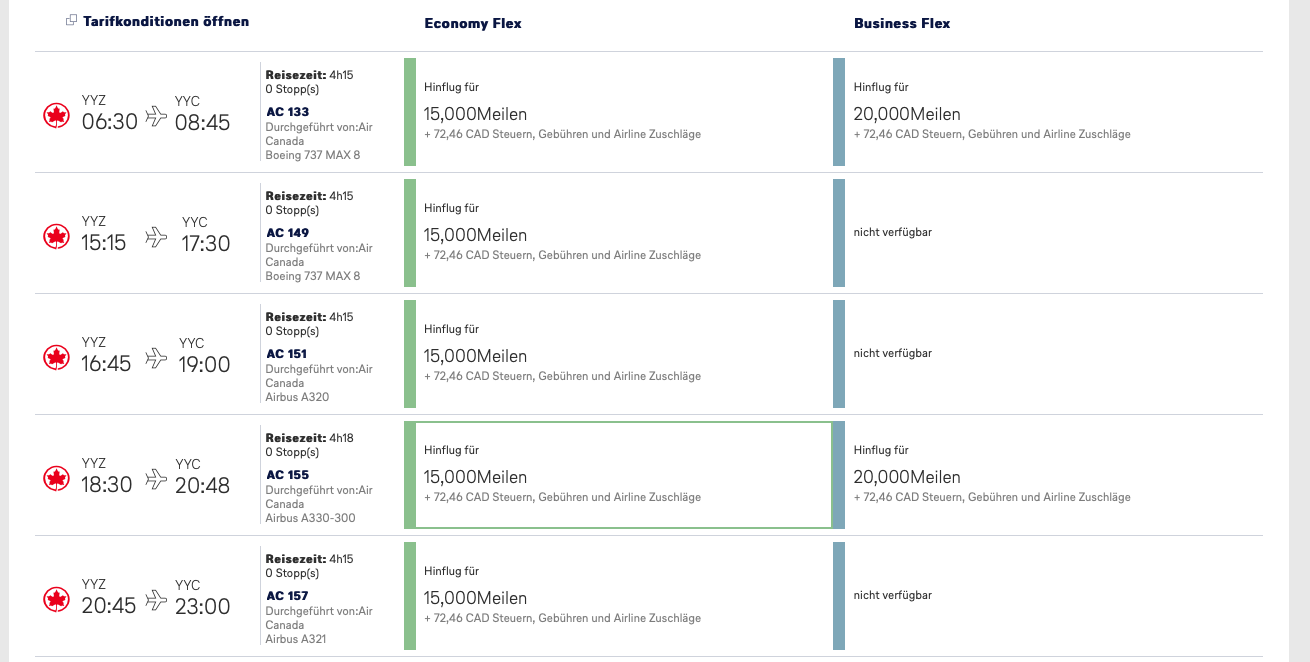This screenshot has width=1310, height=662.
Task: Select highlighted Economy Flex fare for AC 155
Action: point(620,475)
